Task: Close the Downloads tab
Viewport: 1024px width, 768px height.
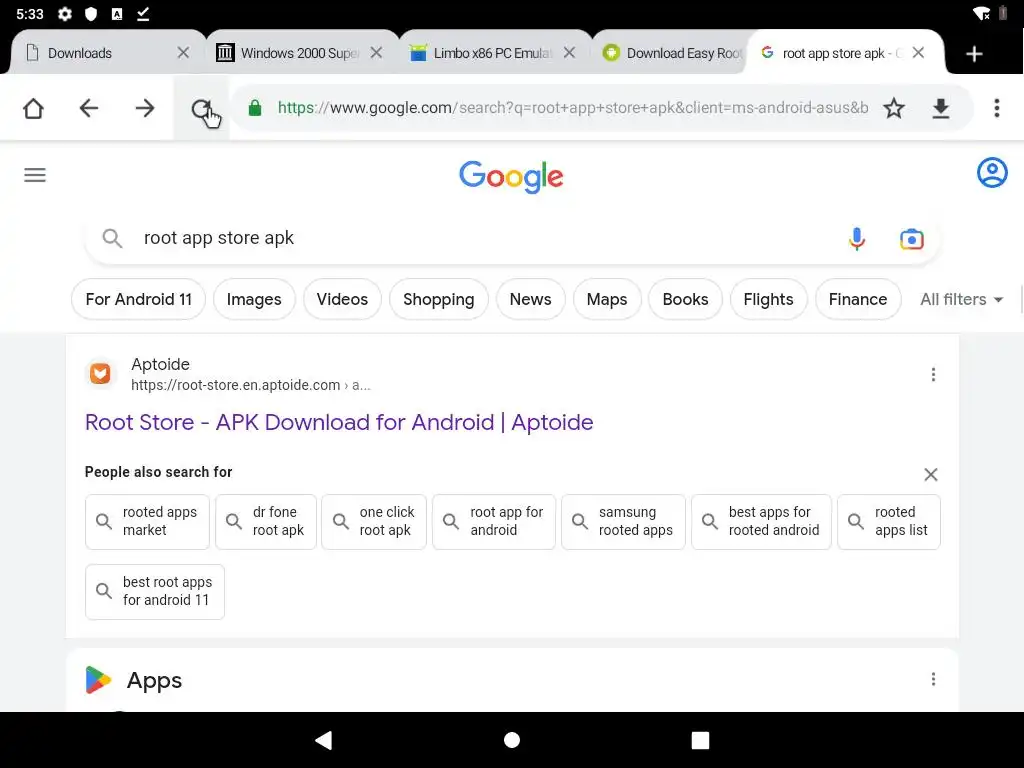Action: [x=184, y=53]
